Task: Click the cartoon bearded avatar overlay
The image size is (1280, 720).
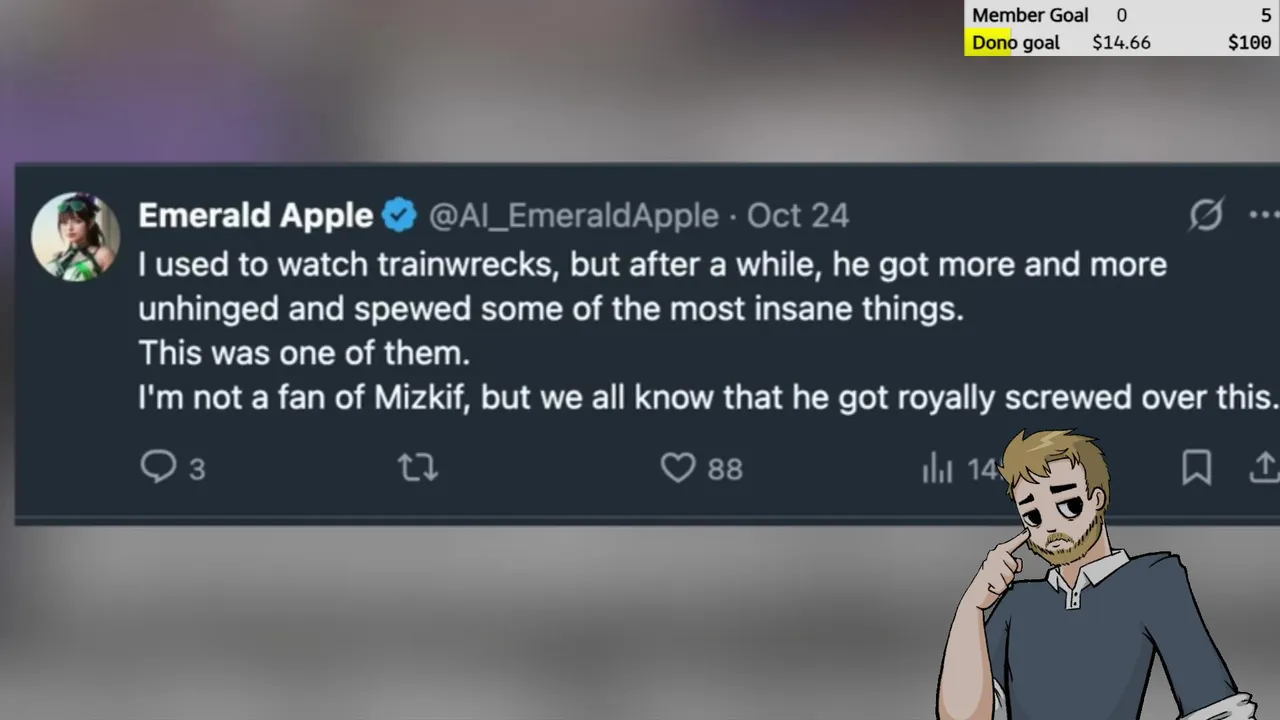Action: coord(1095,575)
